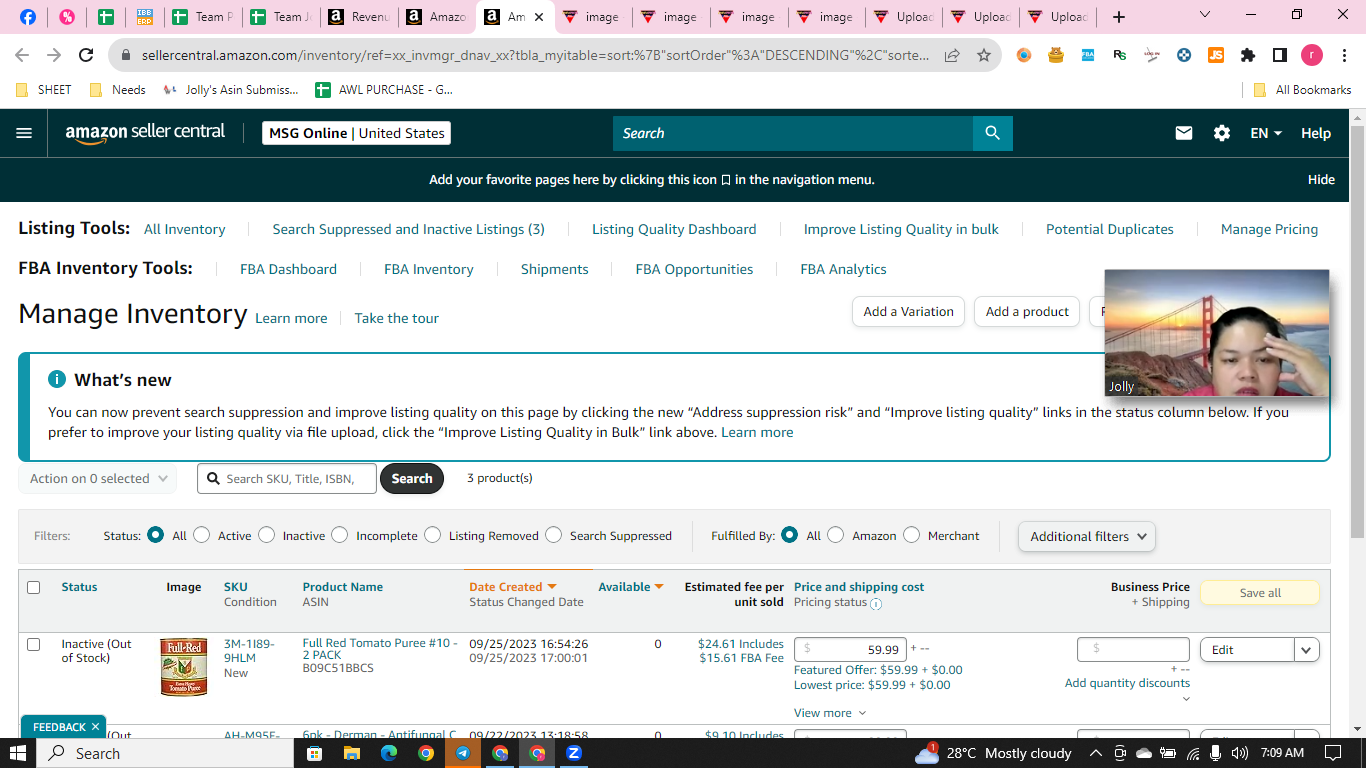This screenshot has height=768, width=1366.
Task: Open FBA Analytics
Action: click(x=843, y=269)
